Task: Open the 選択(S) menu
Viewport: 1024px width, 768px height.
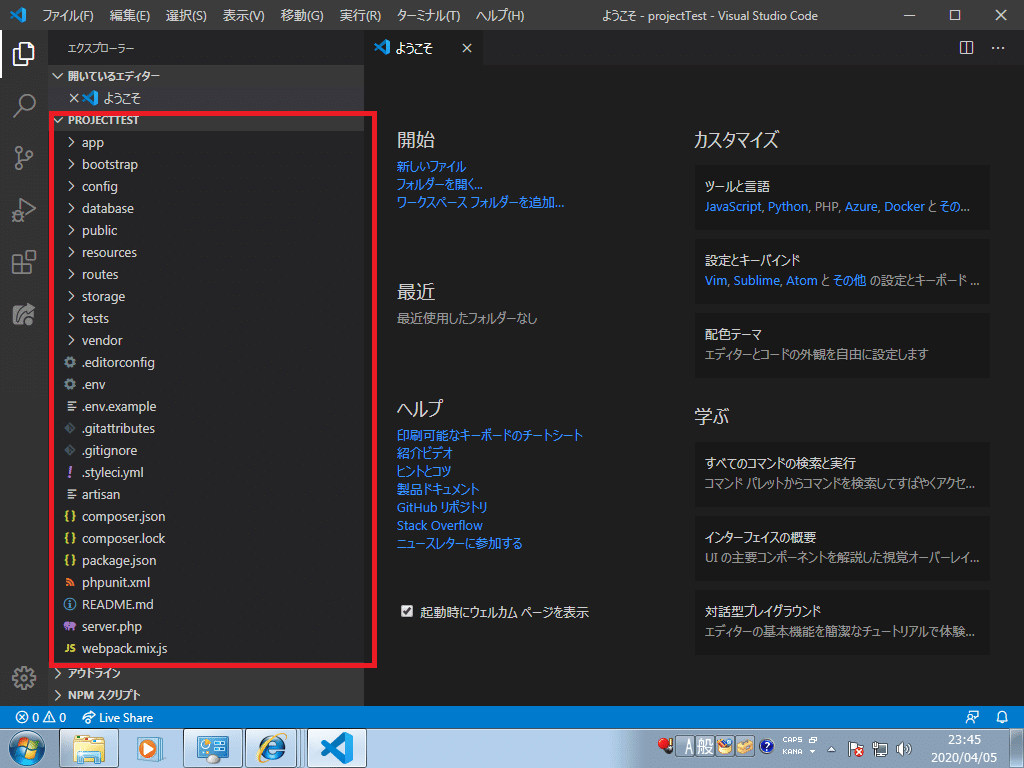Action: click(186, 15)
